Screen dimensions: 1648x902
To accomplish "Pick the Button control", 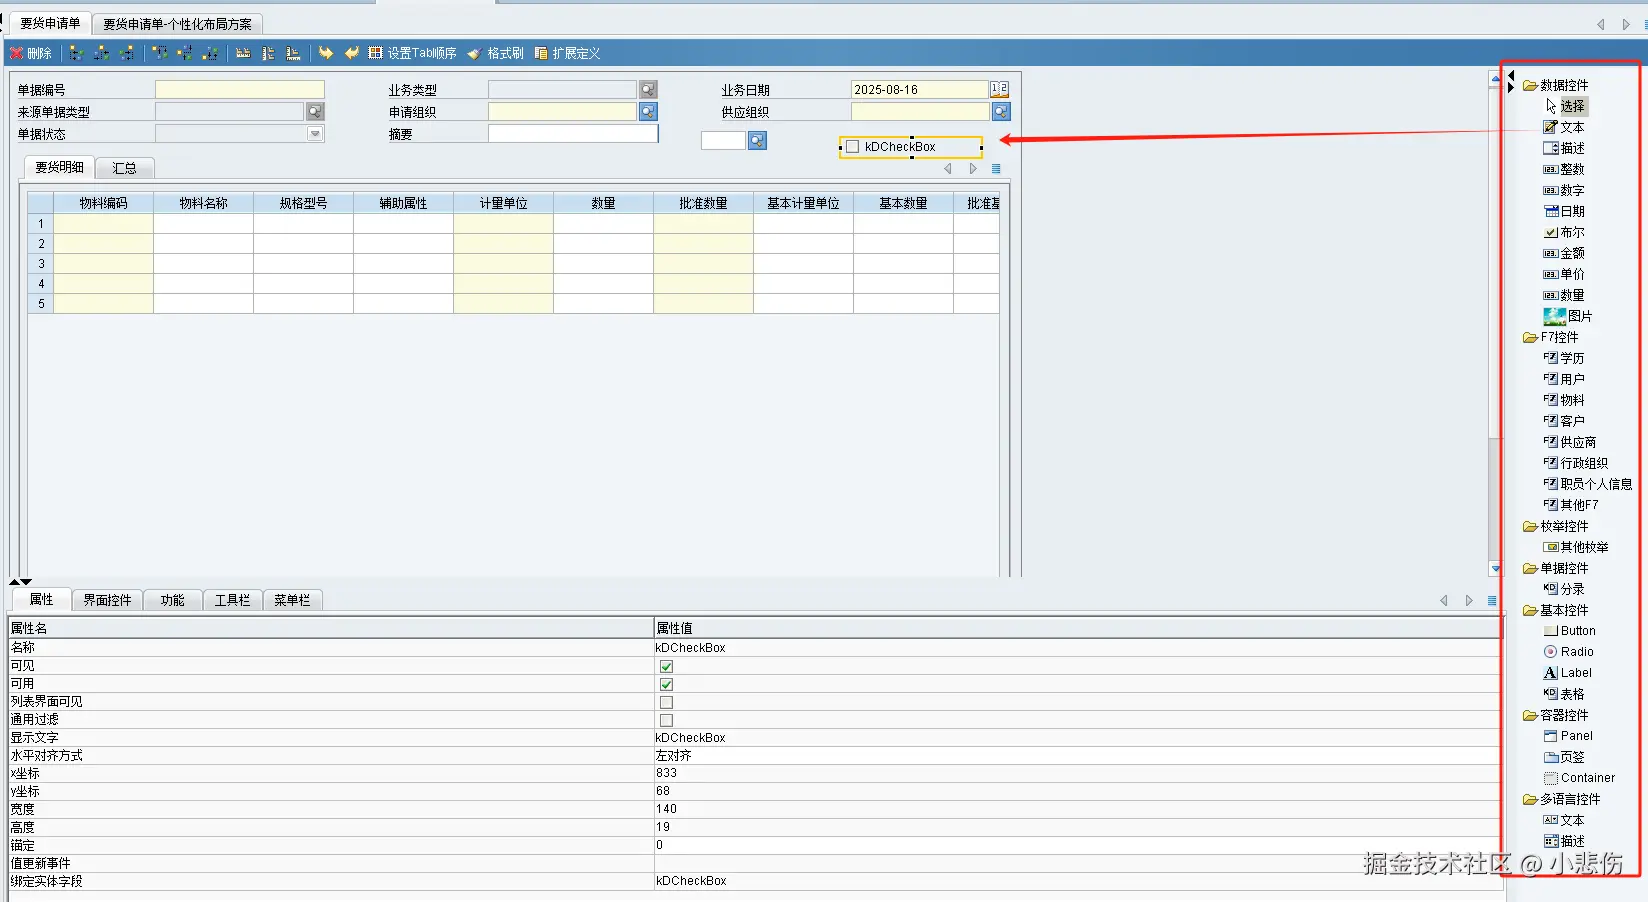I will pyautogui.click(x=1570, y=631).
